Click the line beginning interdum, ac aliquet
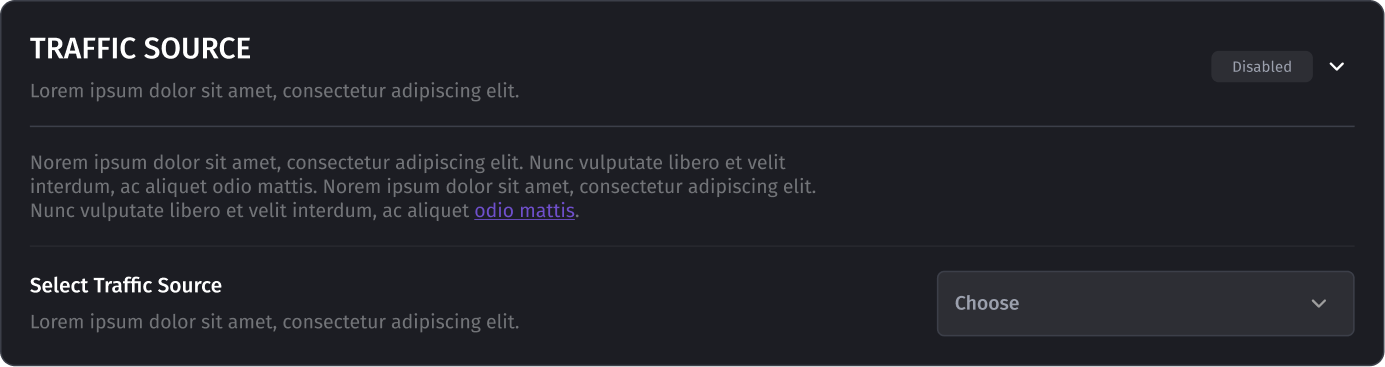 pyautogui.click(x=423, y=187)
